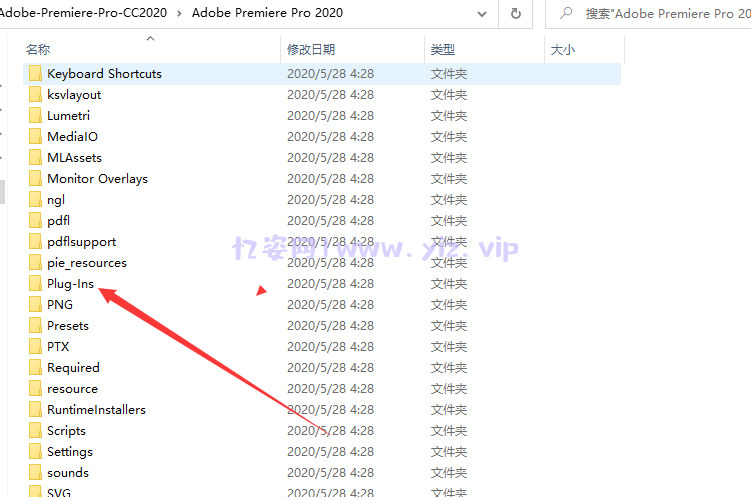Click the RuntimeInstallers folder icon
The width and height of the screenshot is (751, 500).
(35, 410)
